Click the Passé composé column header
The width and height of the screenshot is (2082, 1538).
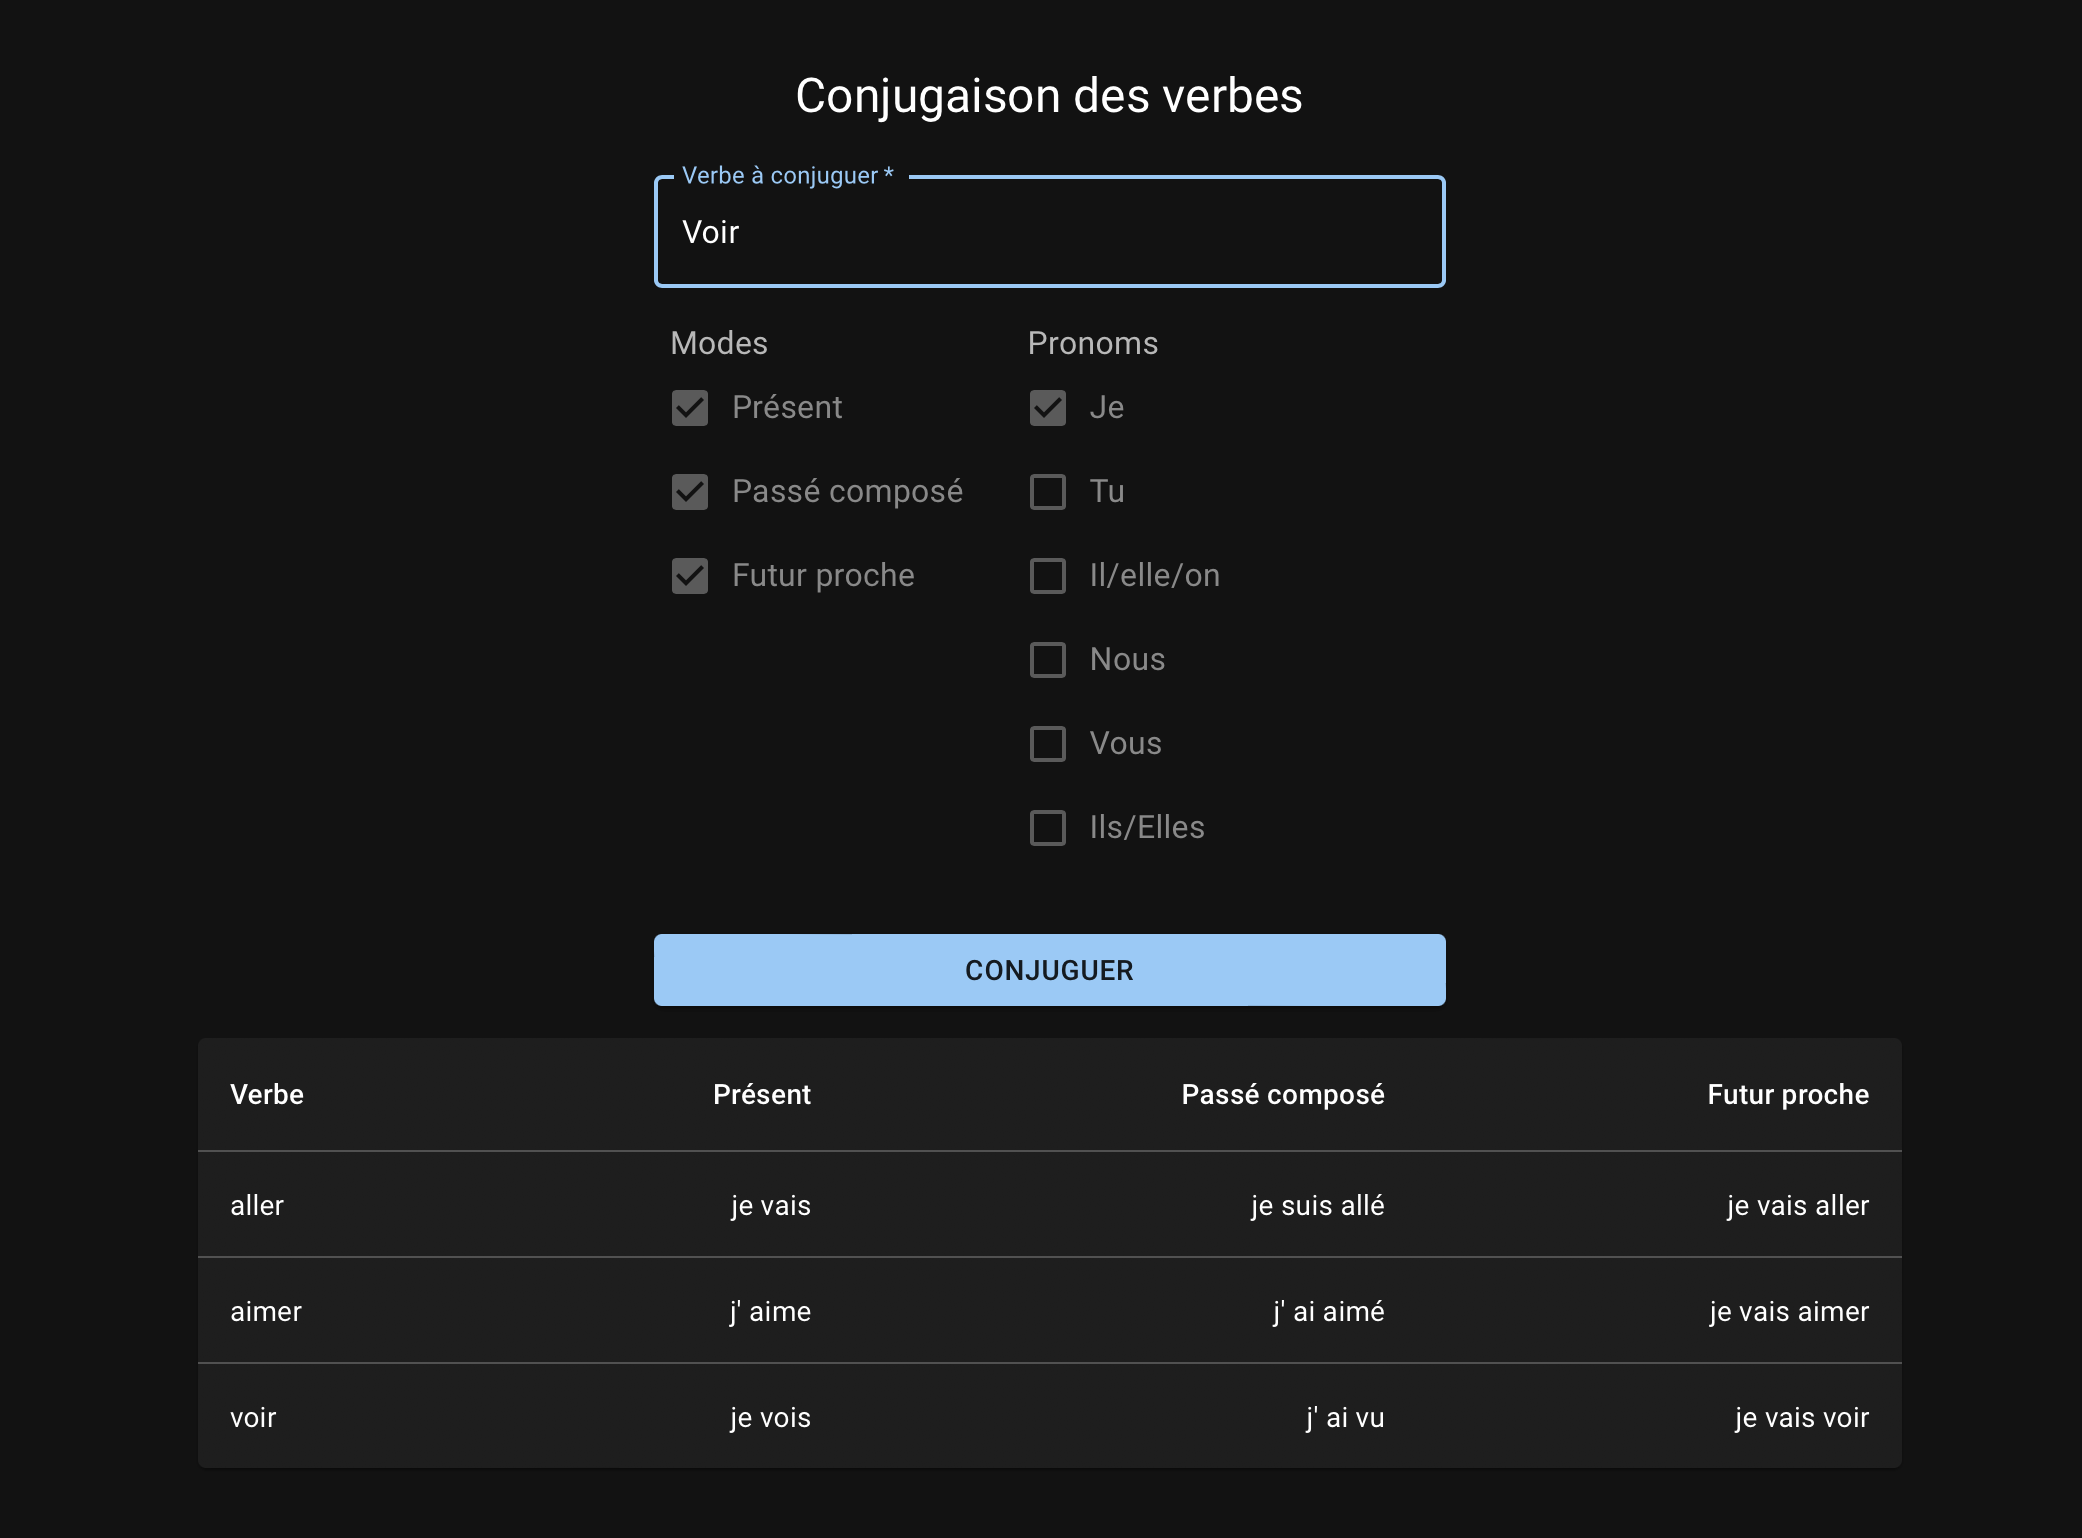tap(1283, 1095)
